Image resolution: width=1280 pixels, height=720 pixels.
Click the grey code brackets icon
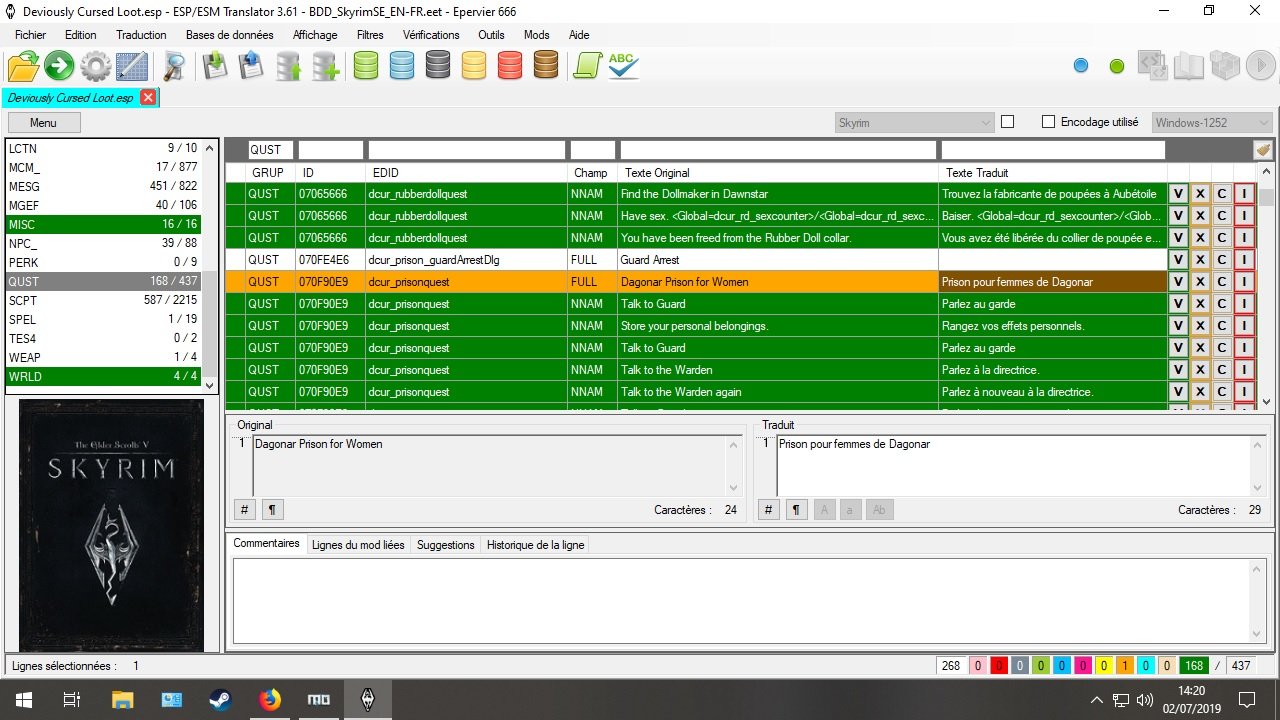(1153, 67)
